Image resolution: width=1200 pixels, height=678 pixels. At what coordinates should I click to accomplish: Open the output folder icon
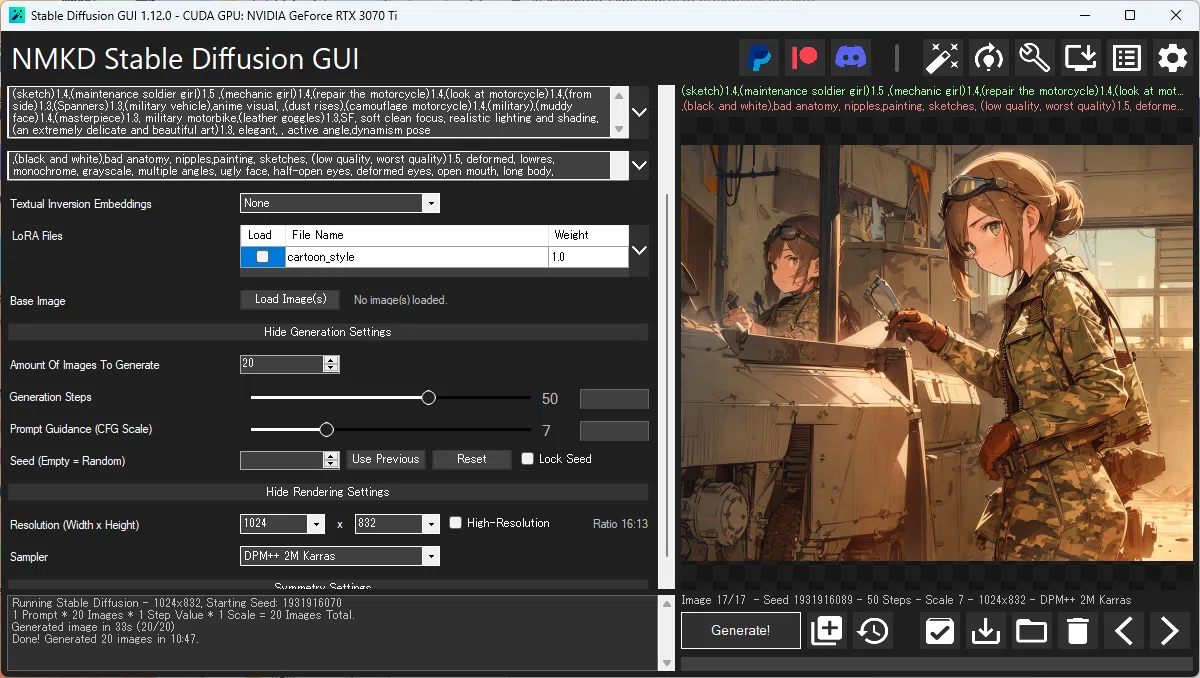pyautogui.click(x=1031, y=631)
